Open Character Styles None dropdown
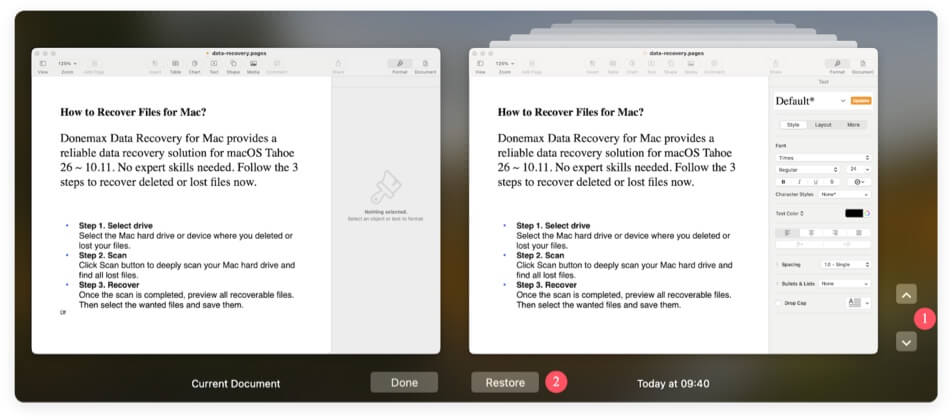The width and height of the screenshot is (952, 420). click(x=845, y=194)
